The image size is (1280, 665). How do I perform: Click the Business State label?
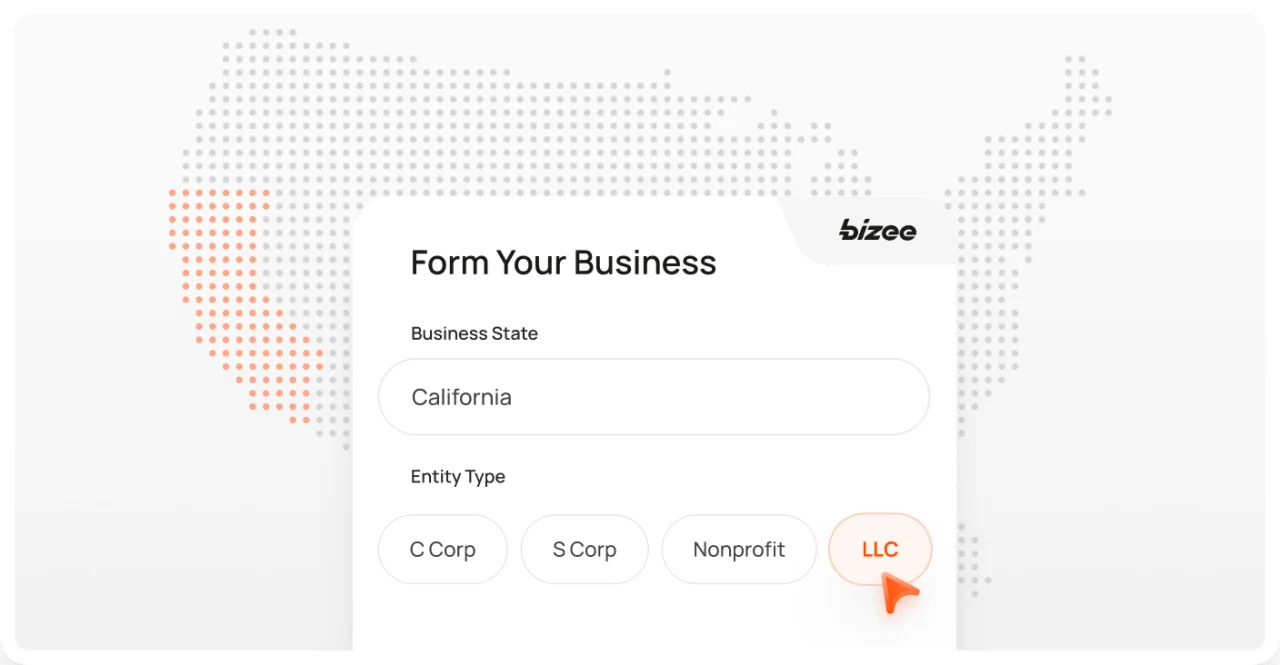[474, 333]
